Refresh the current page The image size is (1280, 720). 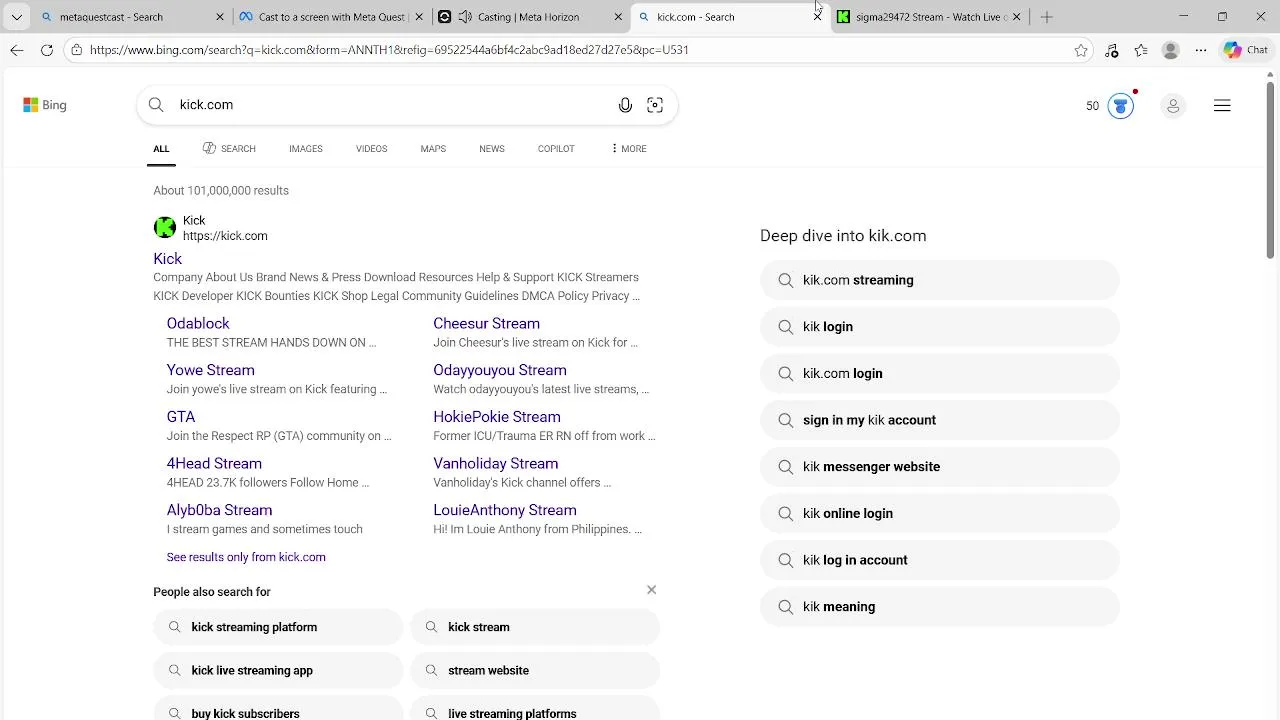coord(47,50)
